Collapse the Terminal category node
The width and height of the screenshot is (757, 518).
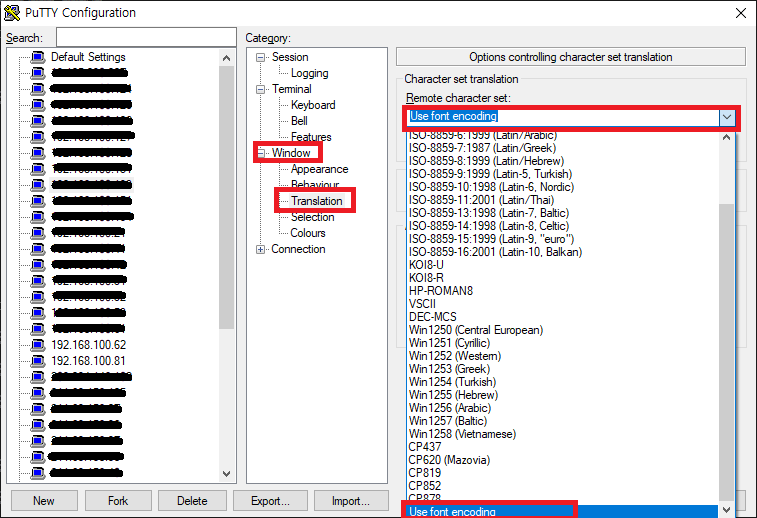point(260,89)
